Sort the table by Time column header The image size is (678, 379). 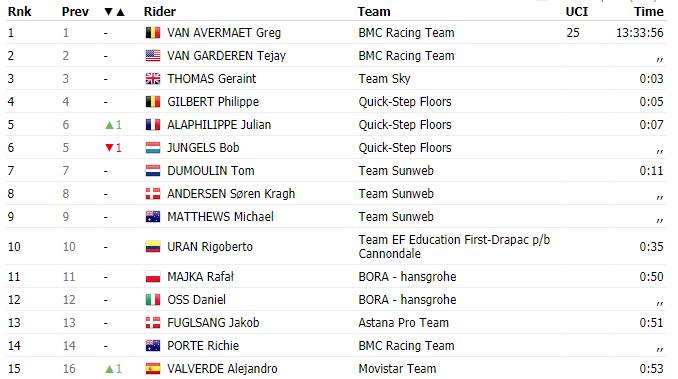[x=649, y=12]
